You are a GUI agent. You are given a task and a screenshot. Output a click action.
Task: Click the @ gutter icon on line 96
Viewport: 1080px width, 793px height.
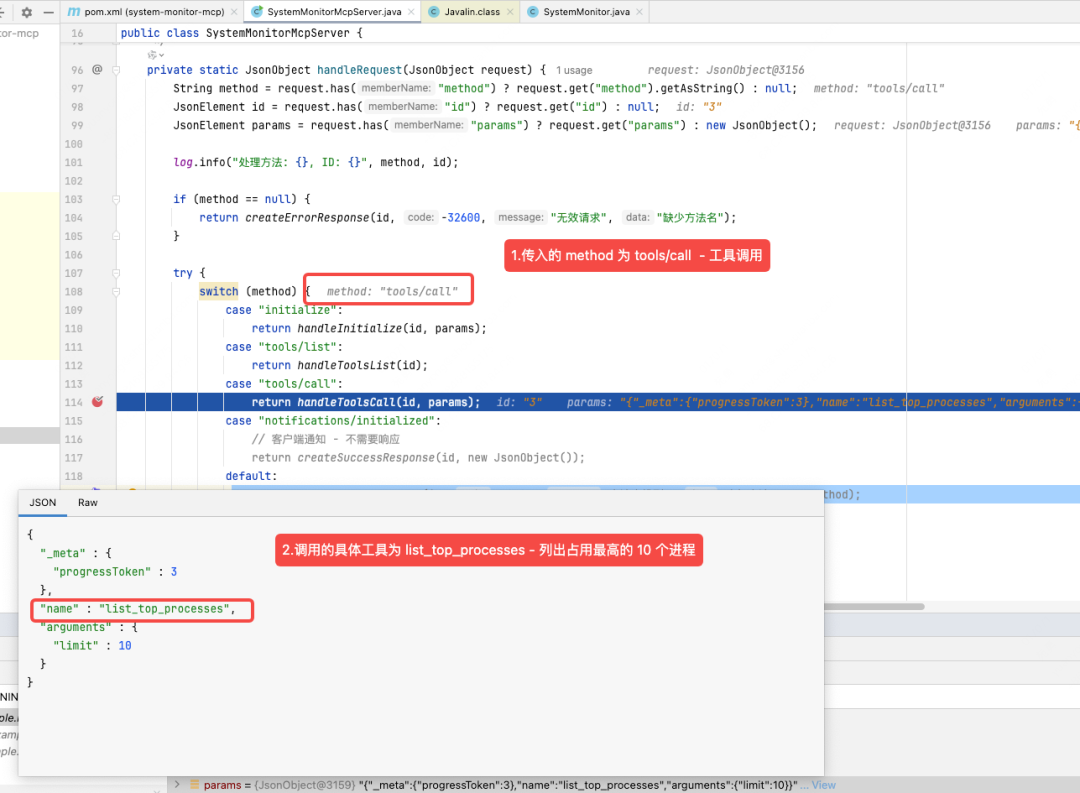(97, 70)
